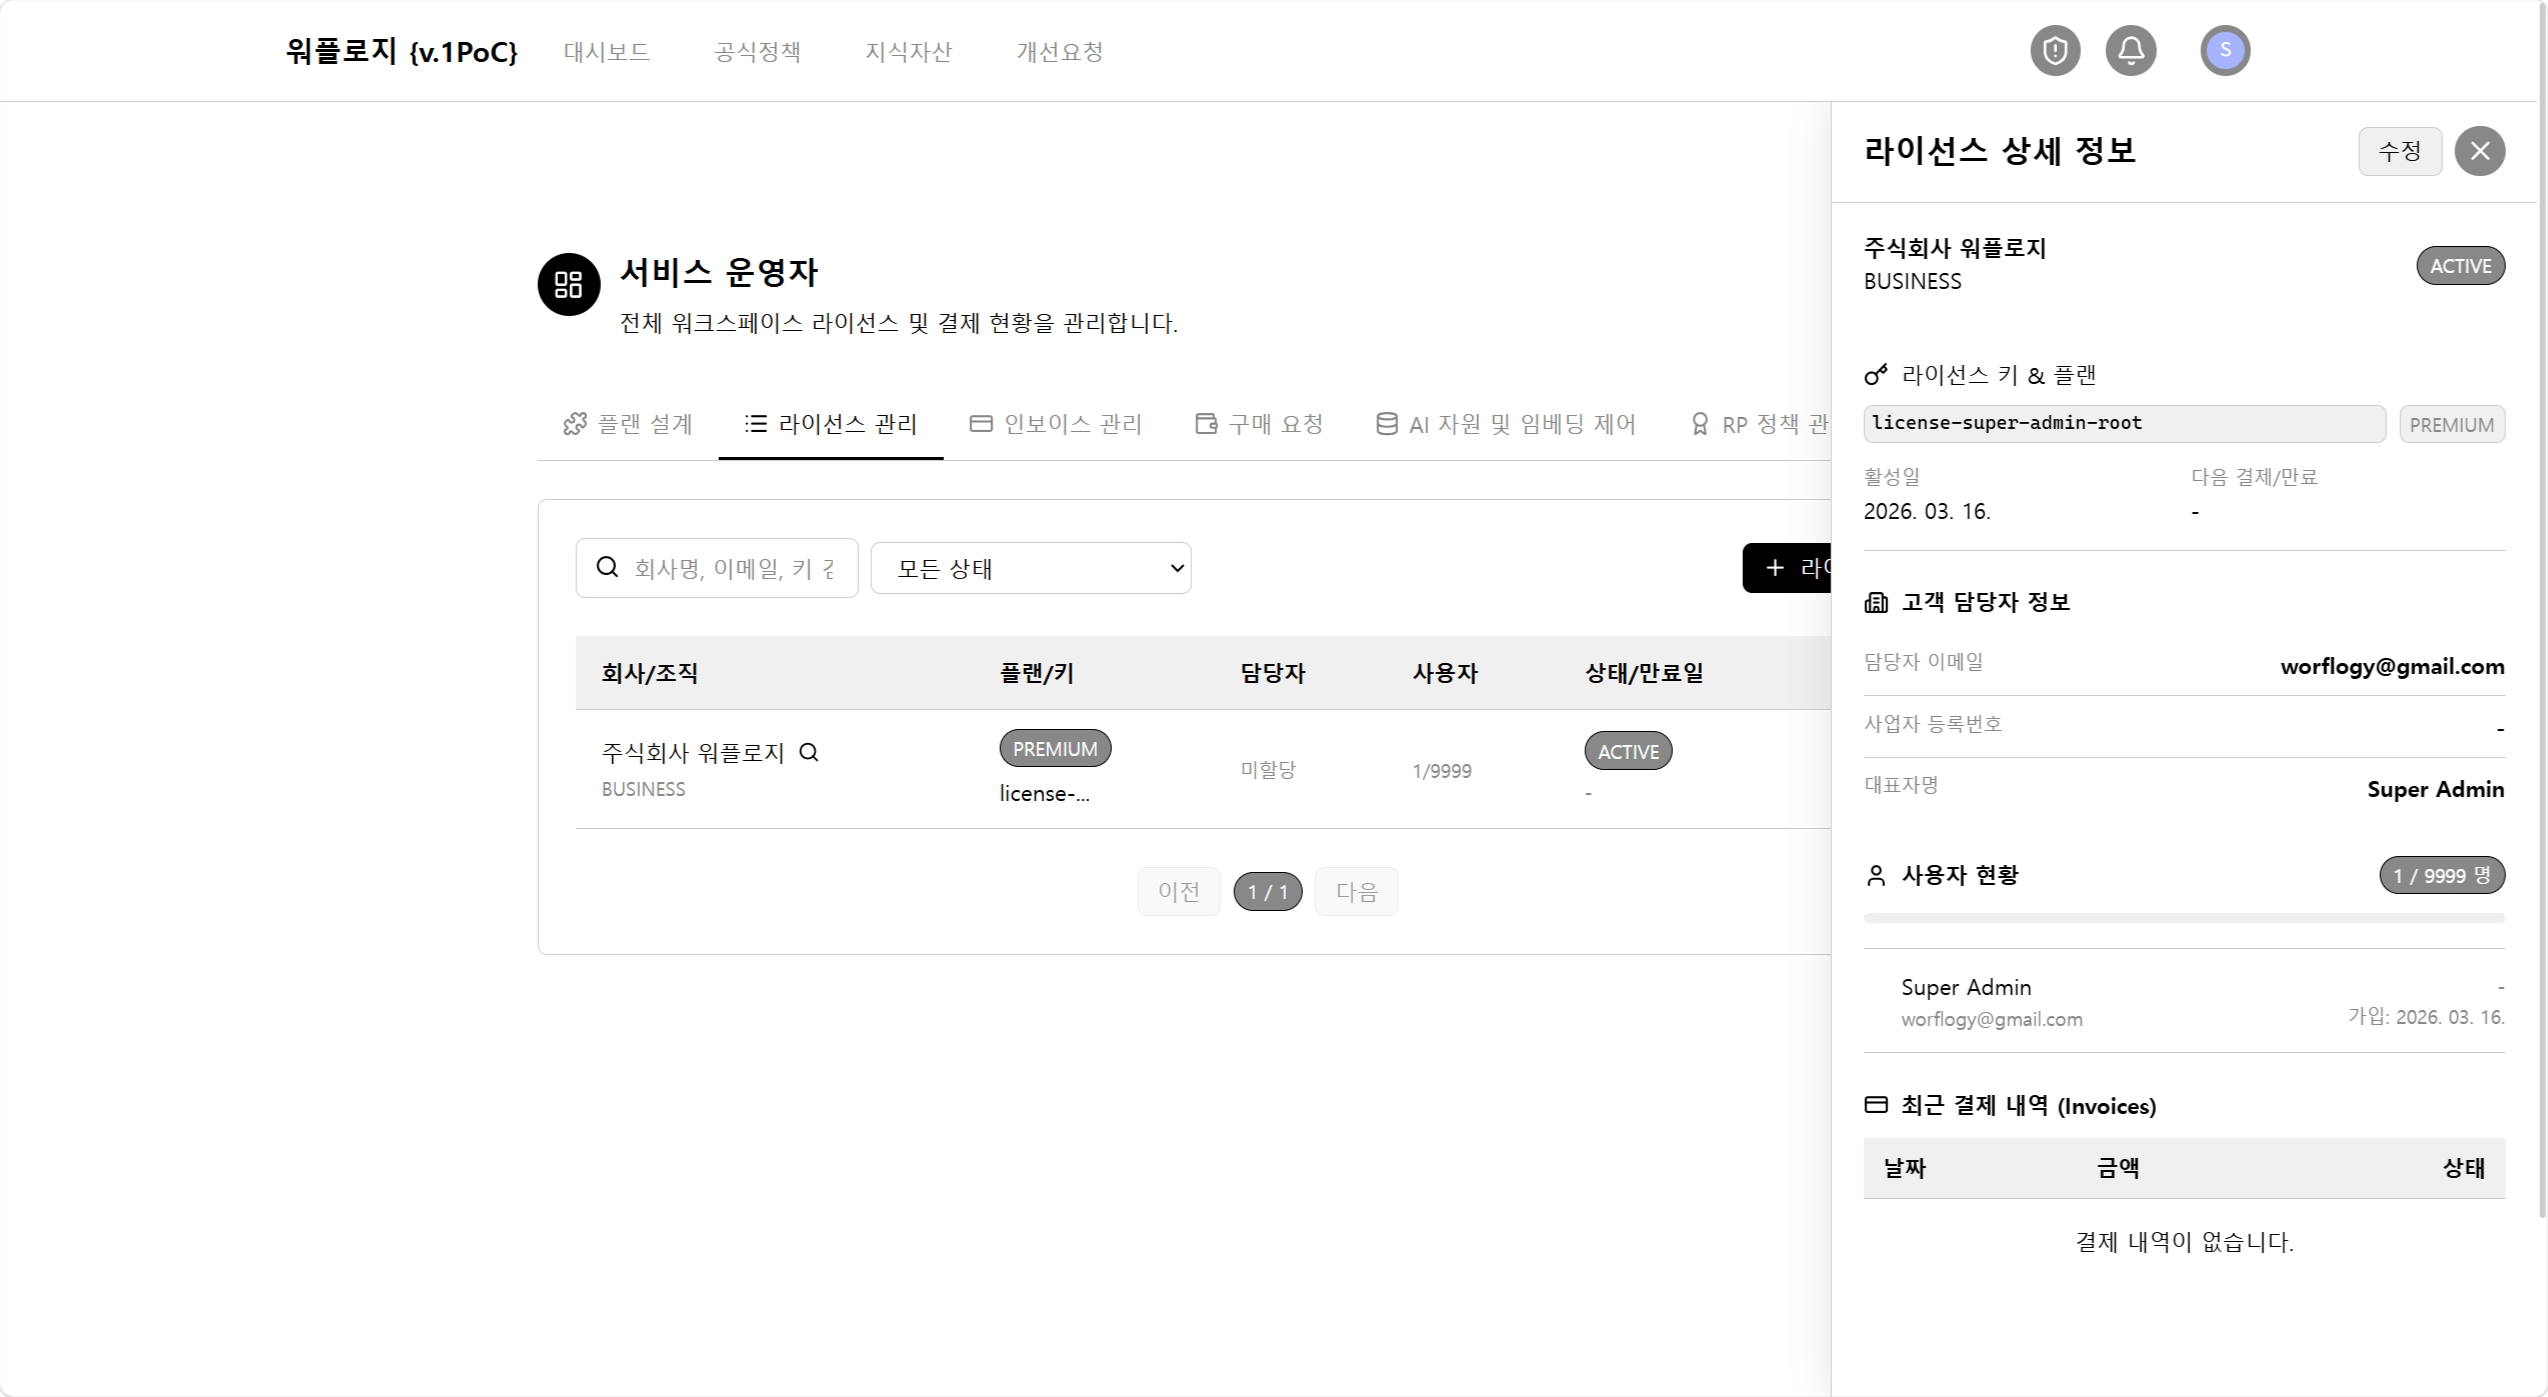The height and width of the screenshot is (1397, 2548).
Task: Click the search magnifier icon in search box
Action: [607, 567]
